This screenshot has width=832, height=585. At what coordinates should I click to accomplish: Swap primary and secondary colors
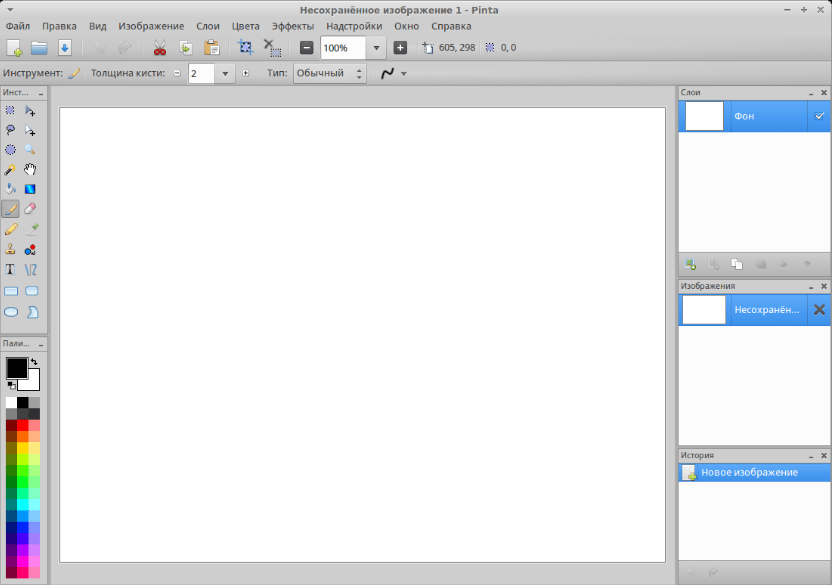click(x=35, y=362)
